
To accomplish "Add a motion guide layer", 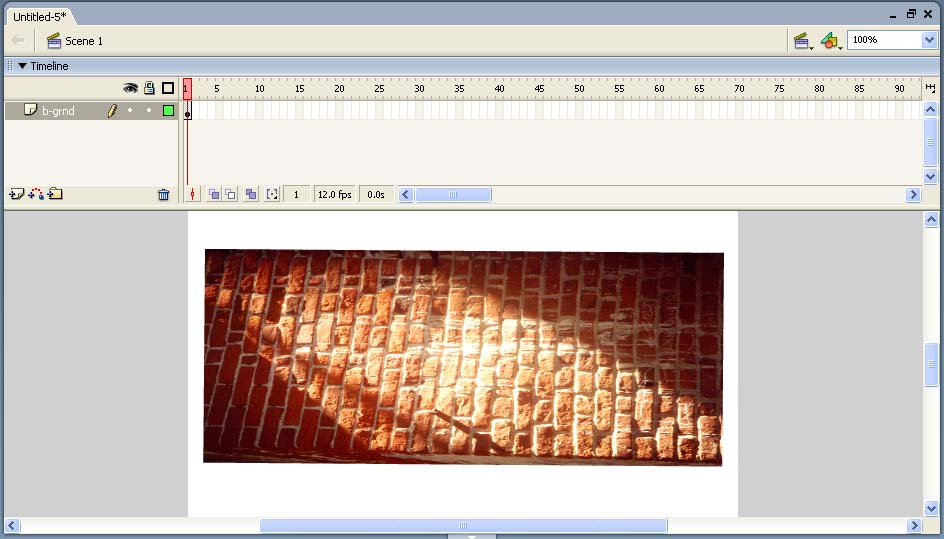I will point(36,194).
